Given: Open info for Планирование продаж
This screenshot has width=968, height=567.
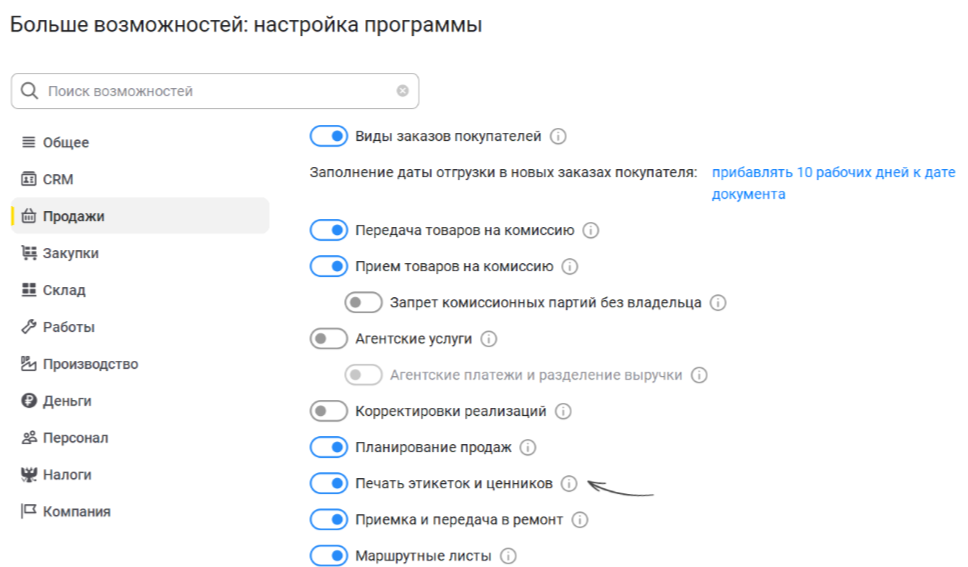Looking at the screenshot, I should [x=528, y=447].
